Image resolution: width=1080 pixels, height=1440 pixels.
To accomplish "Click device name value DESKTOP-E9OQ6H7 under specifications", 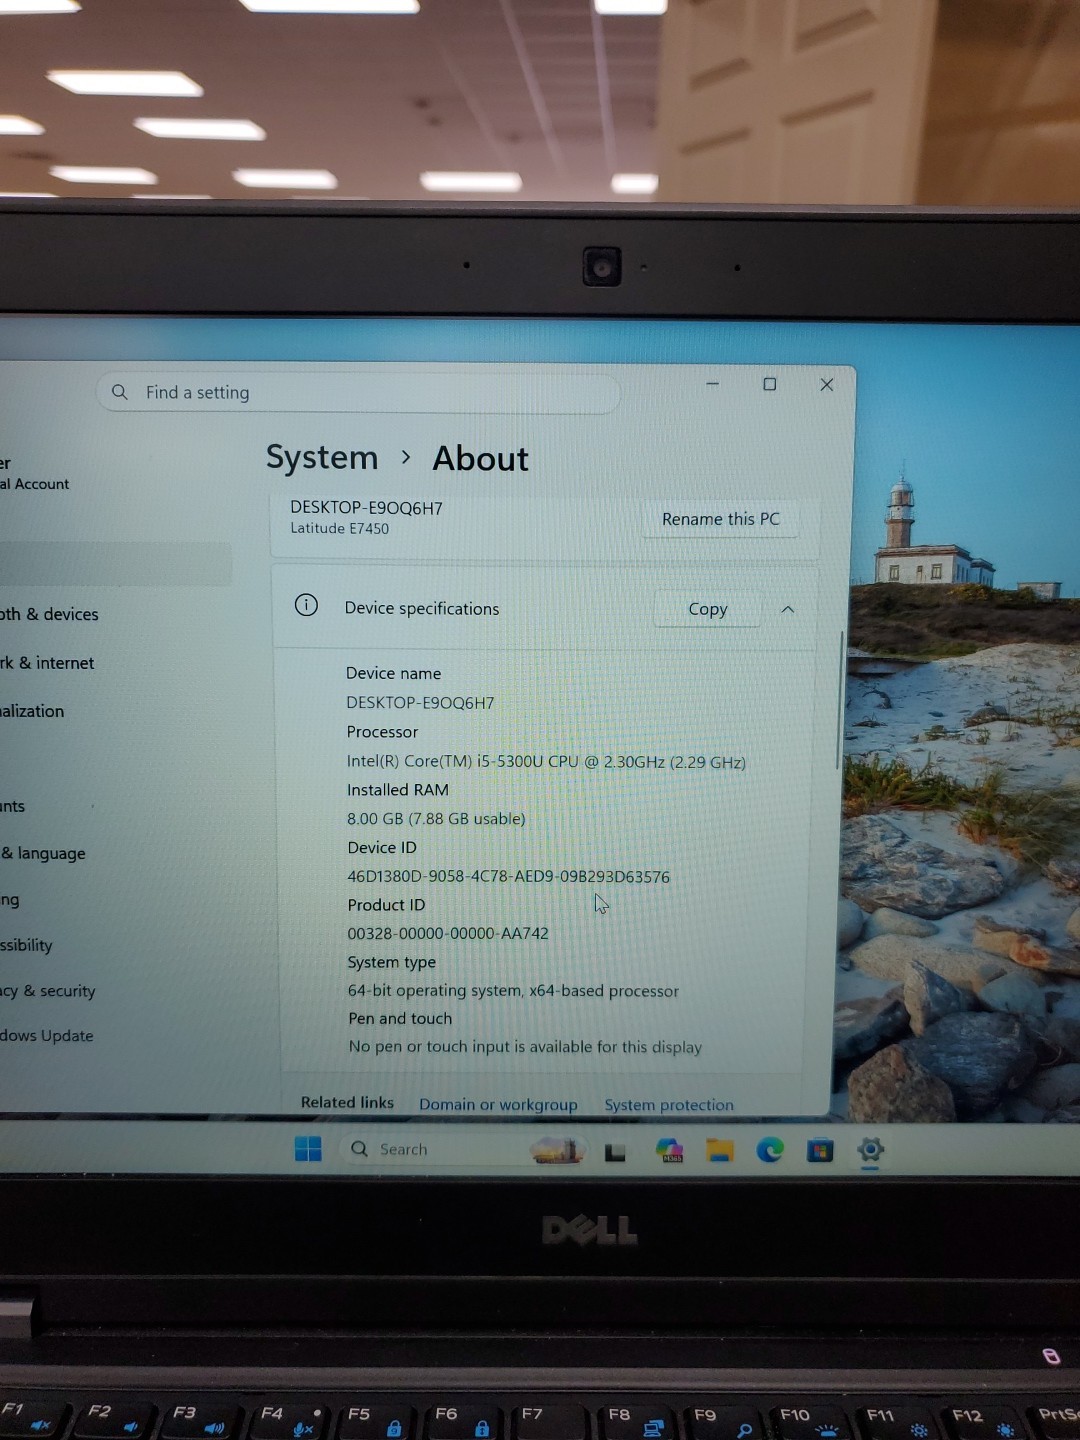I will click(x=420, y=702).
